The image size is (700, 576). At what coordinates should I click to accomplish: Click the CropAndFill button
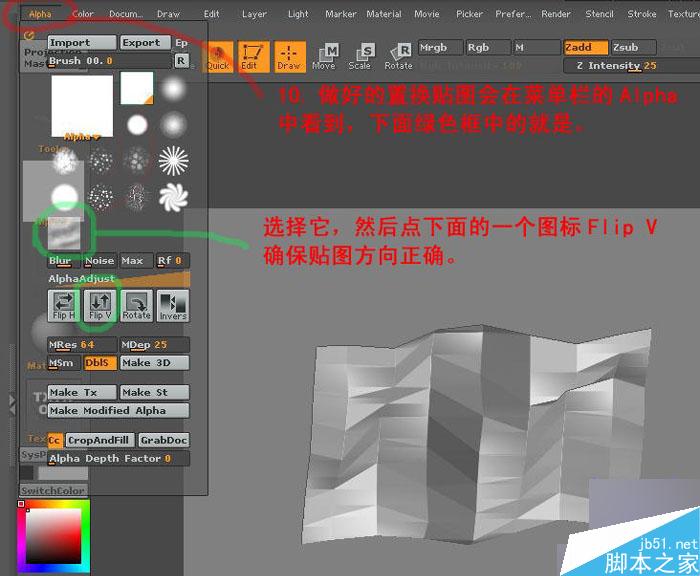pyautogui.click(x=100, y=440)
